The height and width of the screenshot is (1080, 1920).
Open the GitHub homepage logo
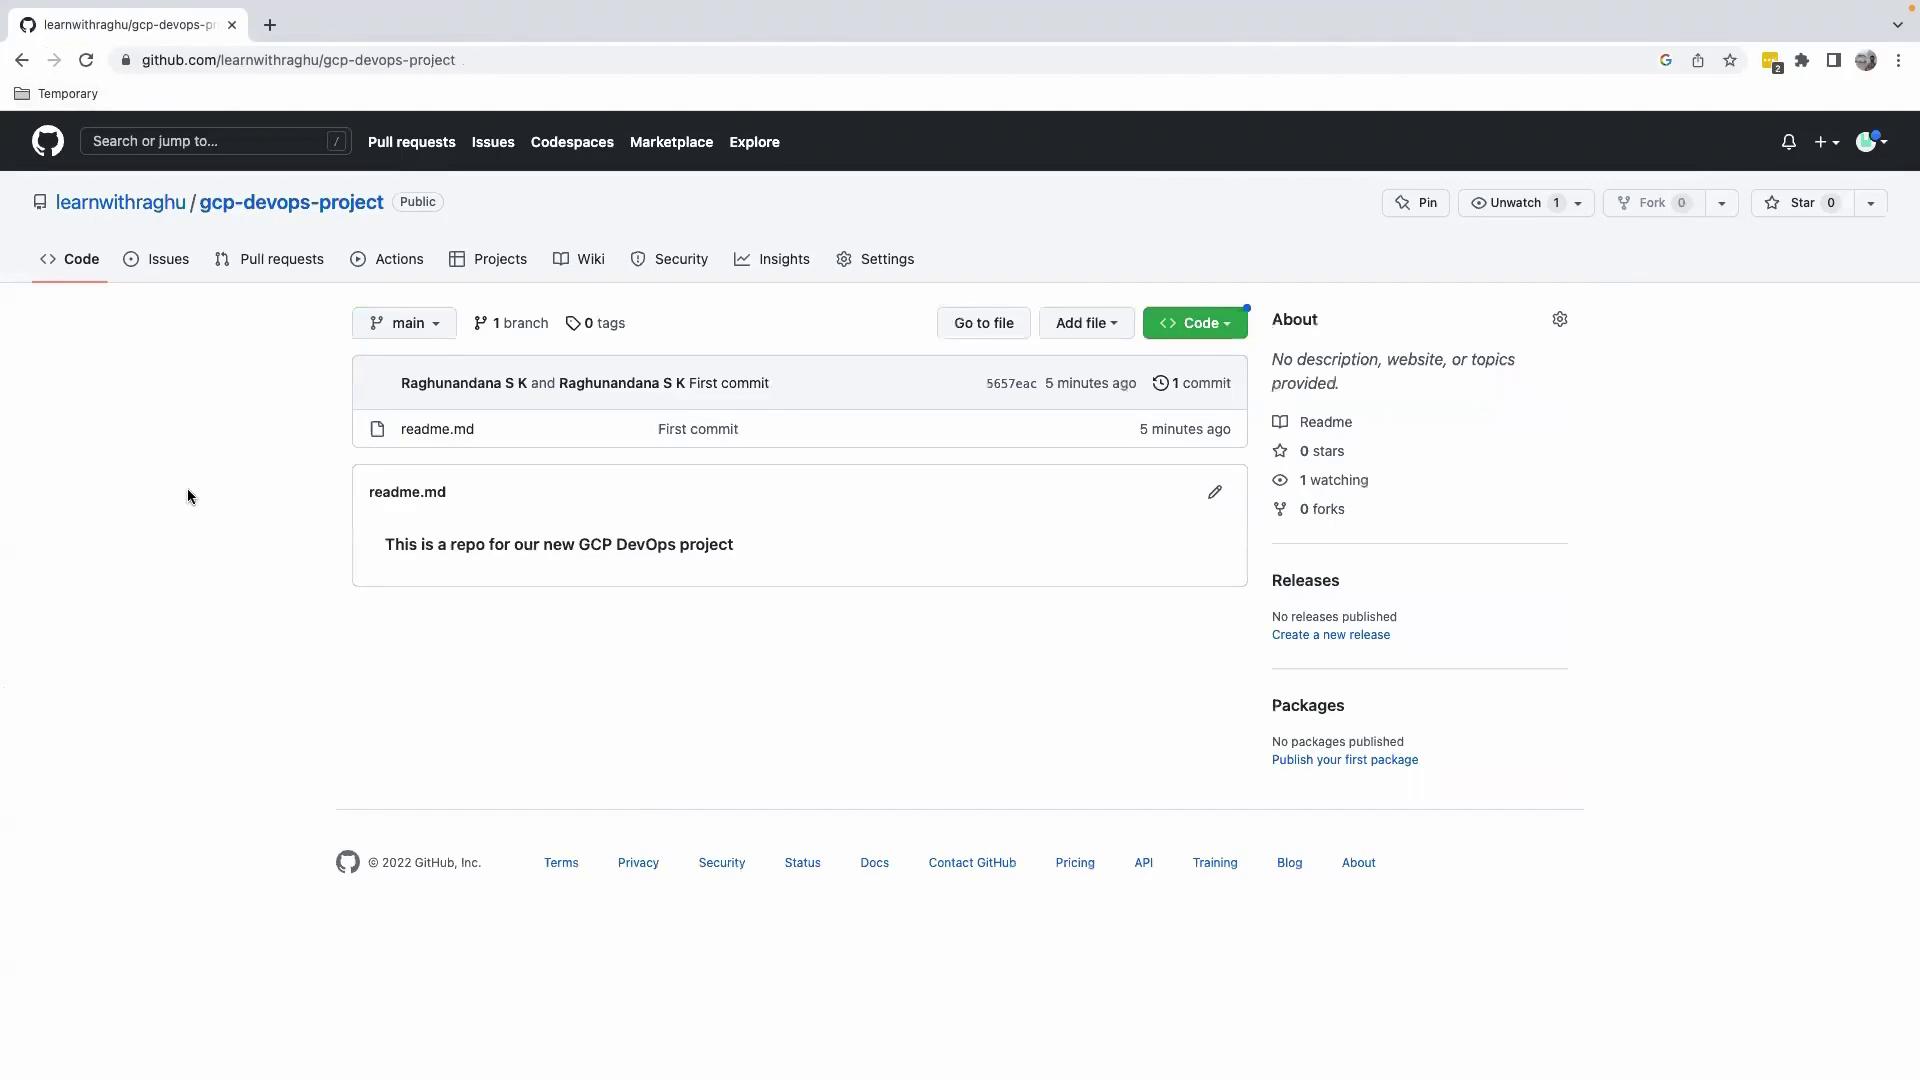click(x=47, y=141)
